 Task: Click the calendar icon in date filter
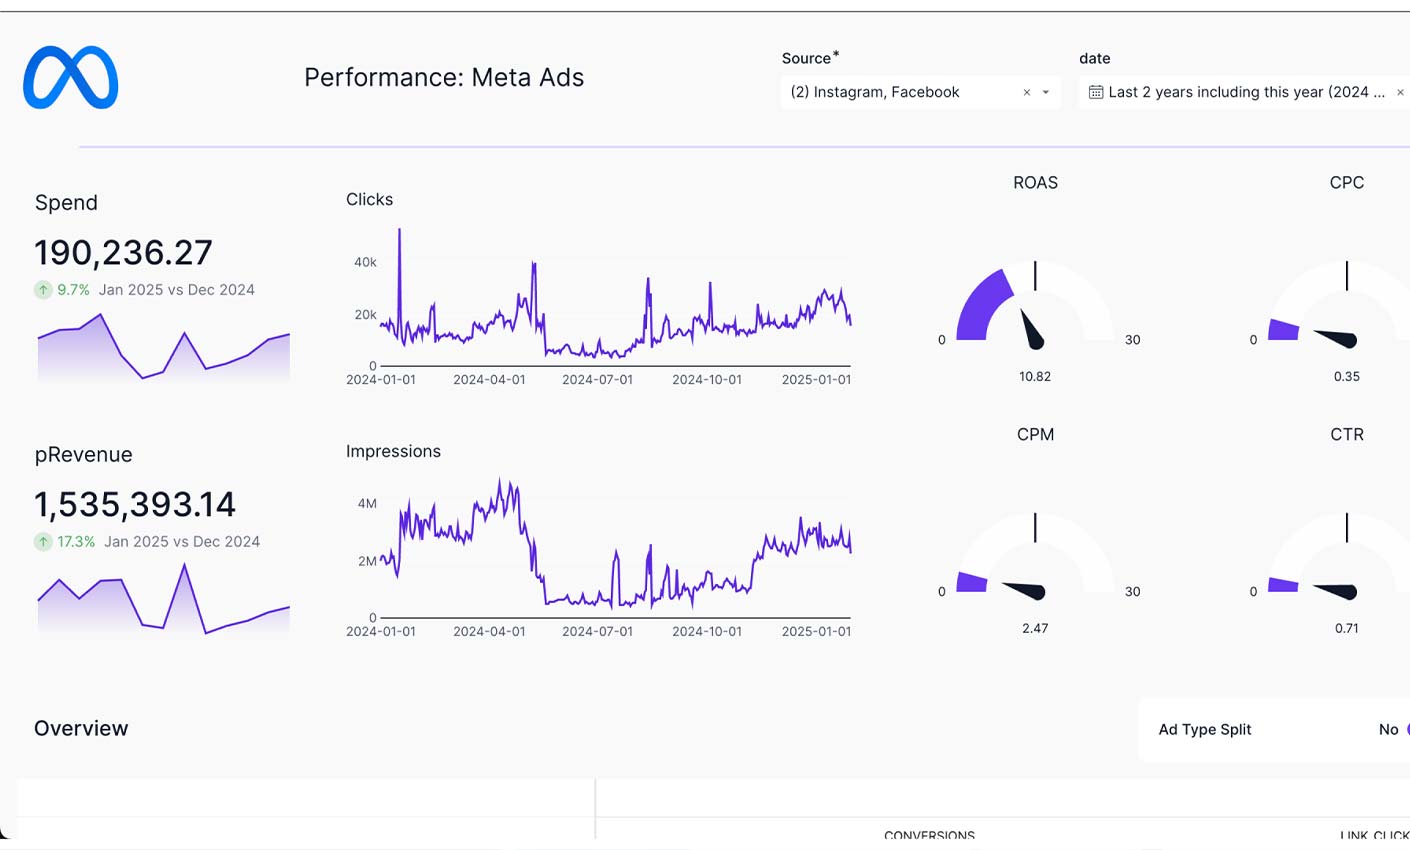click(x=1096, y=92)
